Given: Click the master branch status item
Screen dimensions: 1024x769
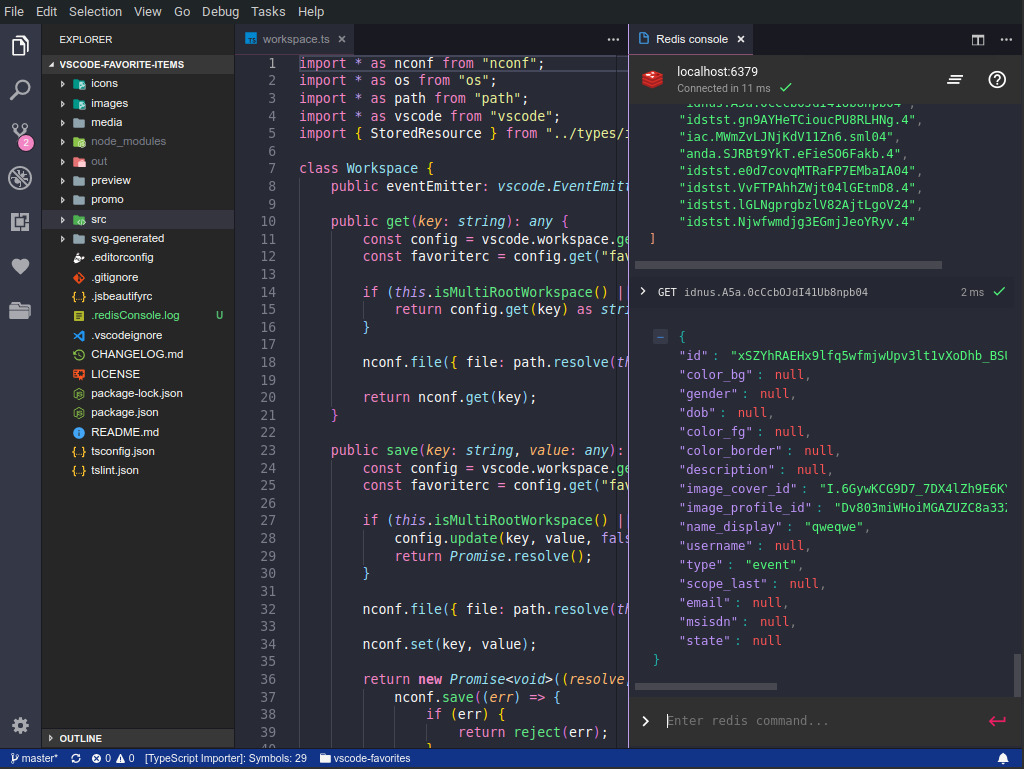Looking at the screenshot, I should (34, 758).
